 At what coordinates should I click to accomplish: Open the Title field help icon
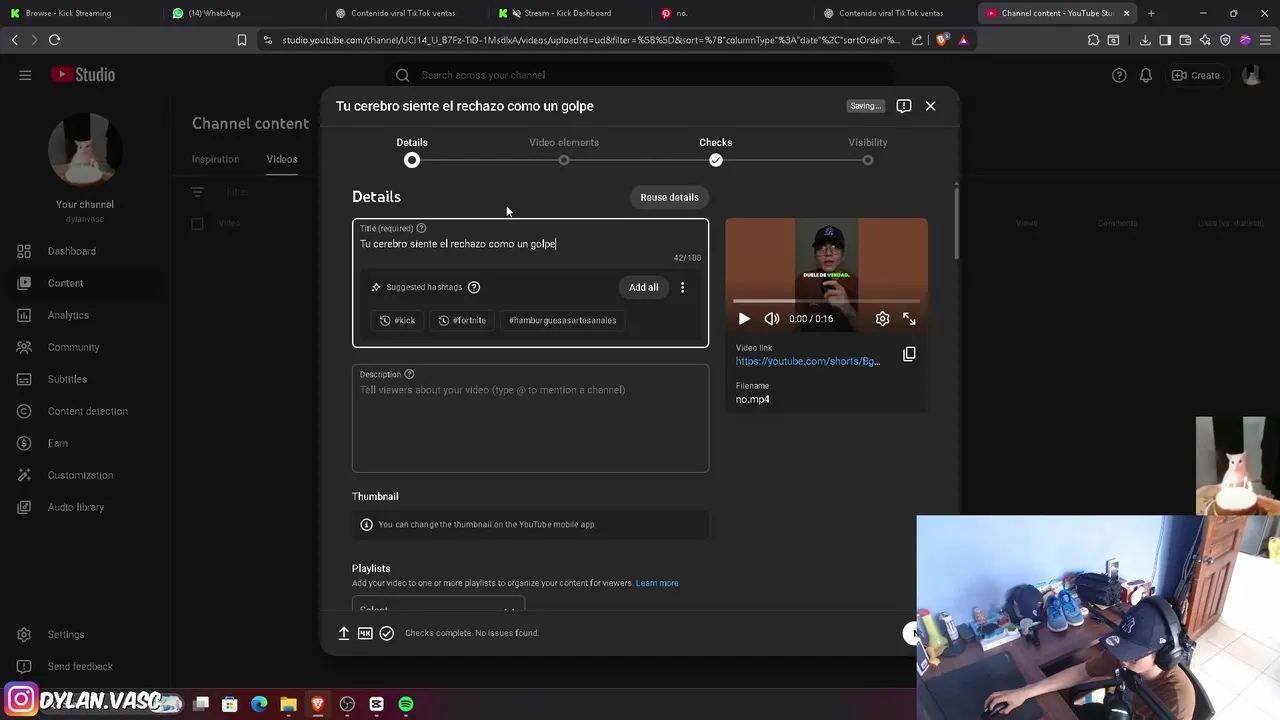coord(421,228)
